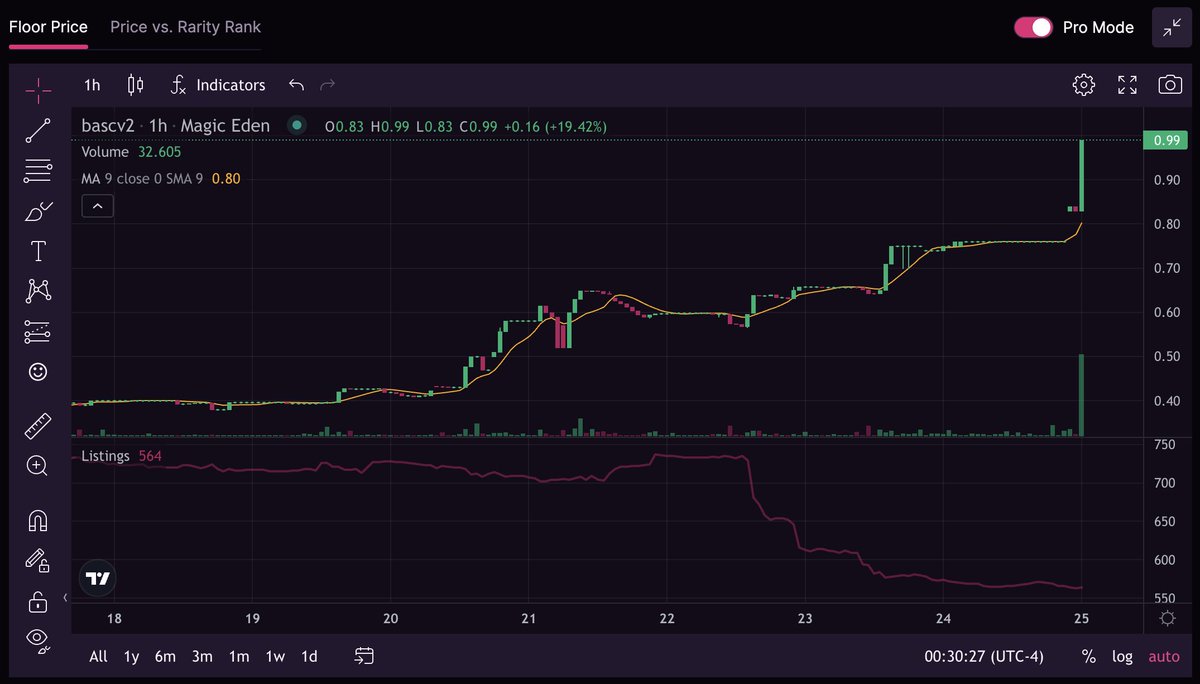Select the trend line drawing tool
1200x684 pixels.
pyautogui.click(x=38, y=130)
